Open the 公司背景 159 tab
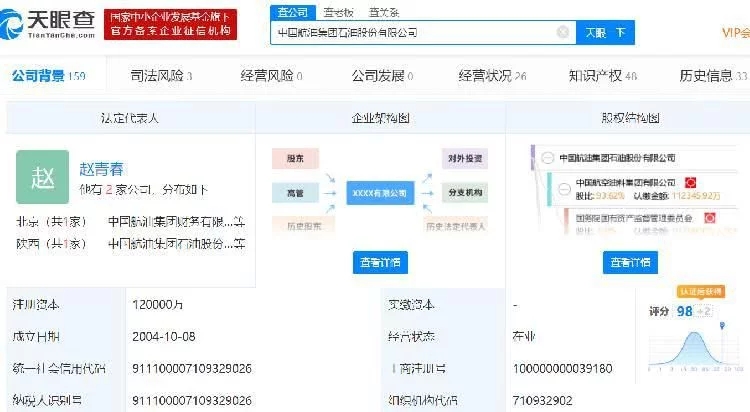750x412 pixels. [49, 76]
